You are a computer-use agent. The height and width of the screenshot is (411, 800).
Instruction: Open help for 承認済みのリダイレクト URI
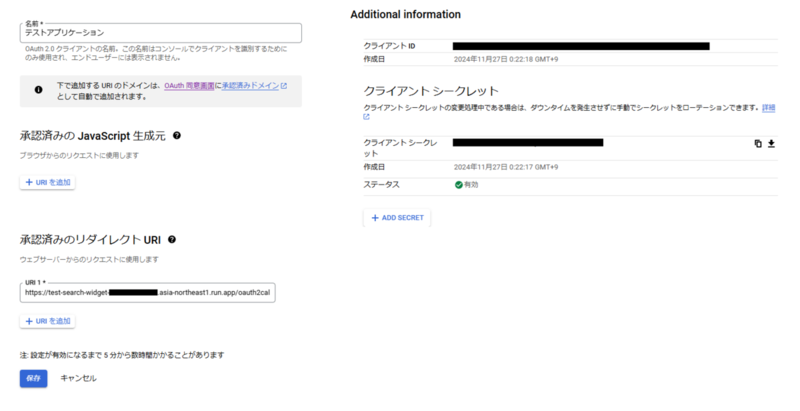coord(172,240)
